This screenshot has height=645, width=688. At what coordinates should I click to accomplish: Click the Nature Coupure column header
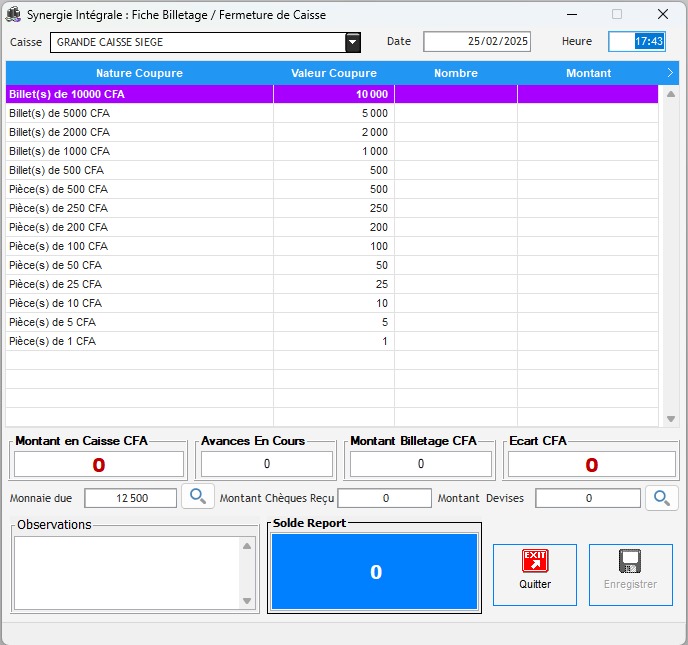coord(139,73)
